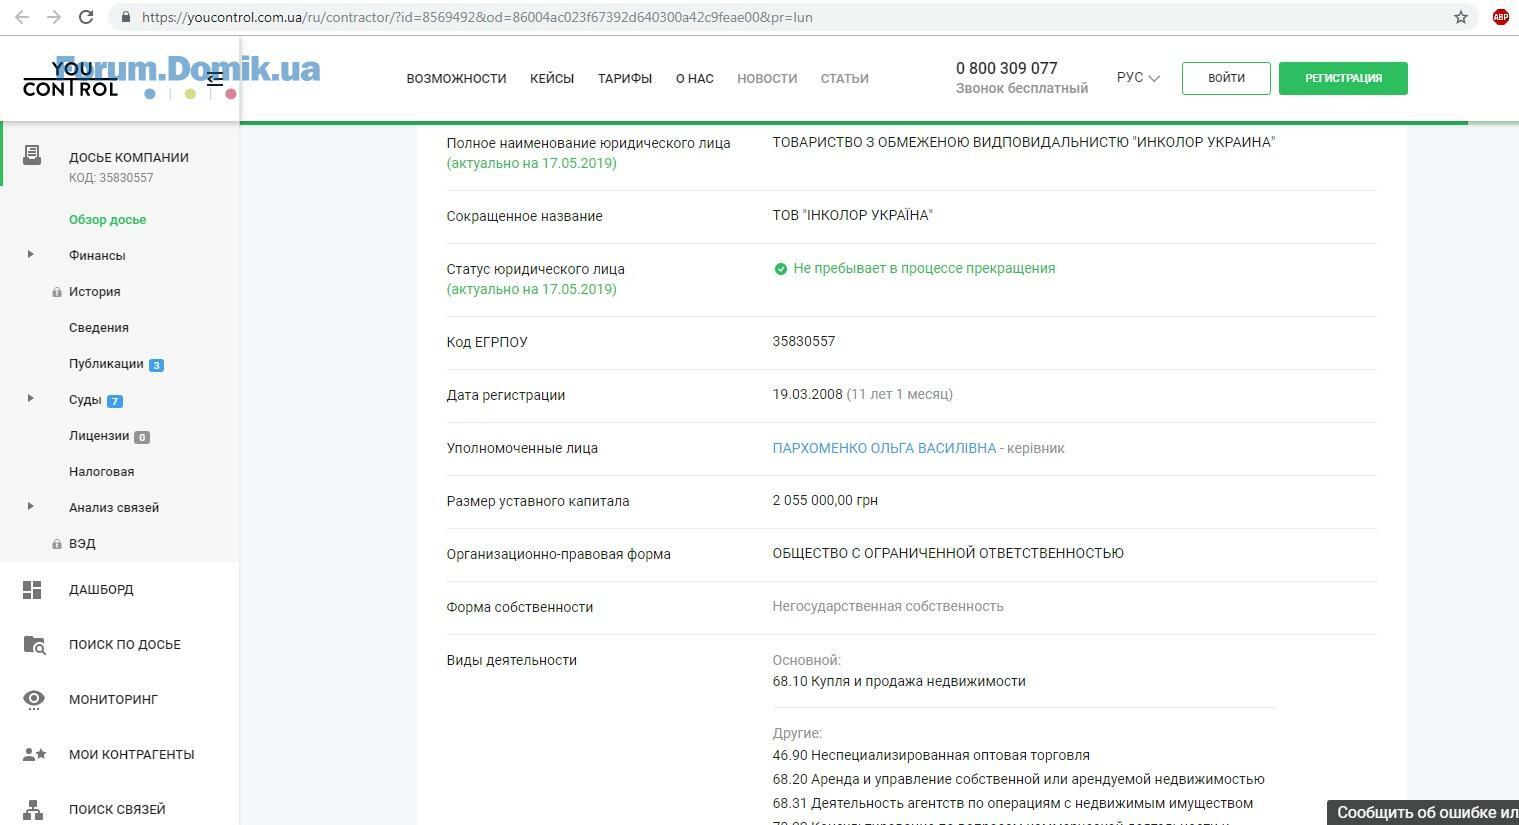Expand the Анализ связей section arrow
This screenshot has width=1519, height=825.
(x=30, y=506)
